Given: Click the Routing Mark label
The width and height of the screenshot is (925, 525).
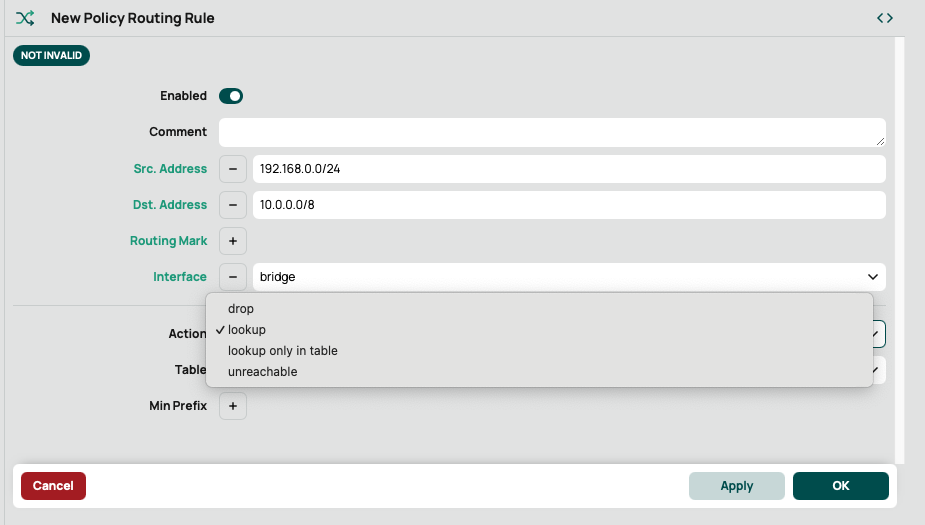Looking at the screenshot, I should point(168,241).
